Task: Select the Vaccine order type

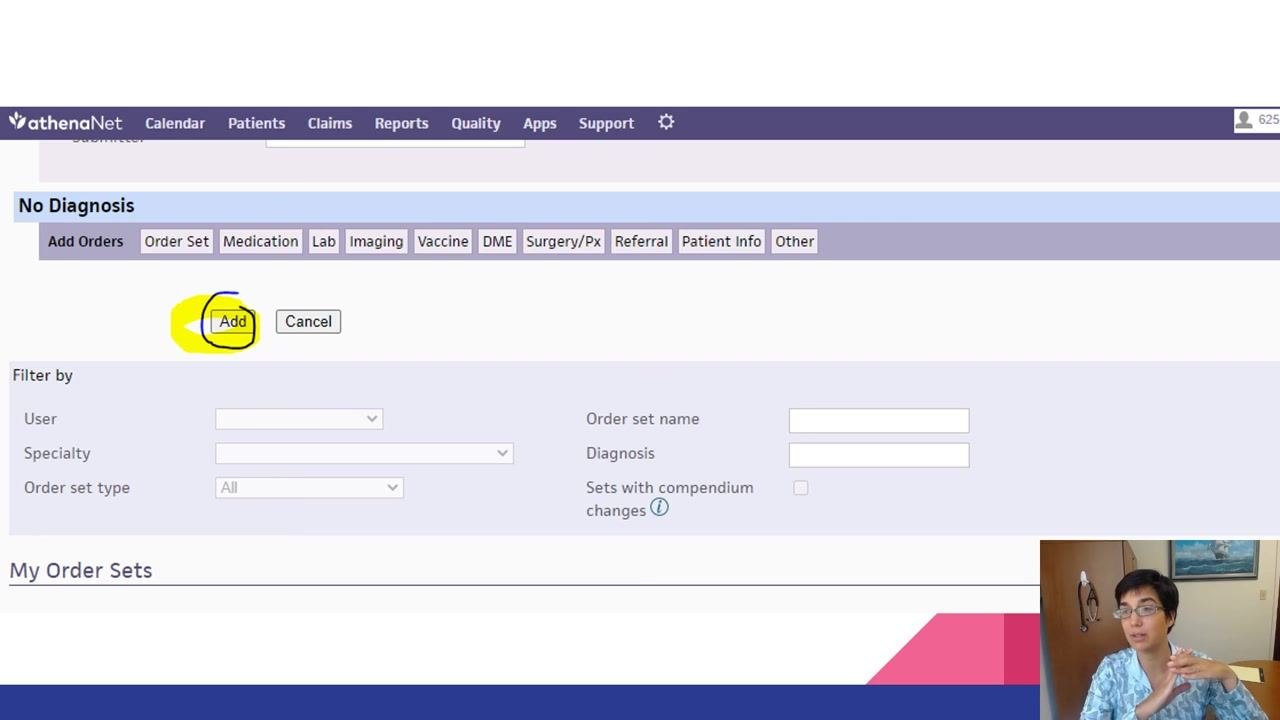Action: 443,241
